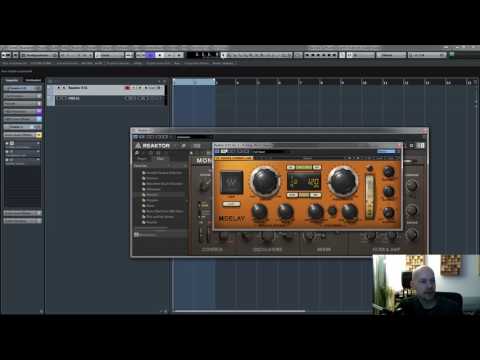This screenshot has width=480, height=360.
Task: Click the left button below the H-Delay display
Action: click(x=292, y=195)
